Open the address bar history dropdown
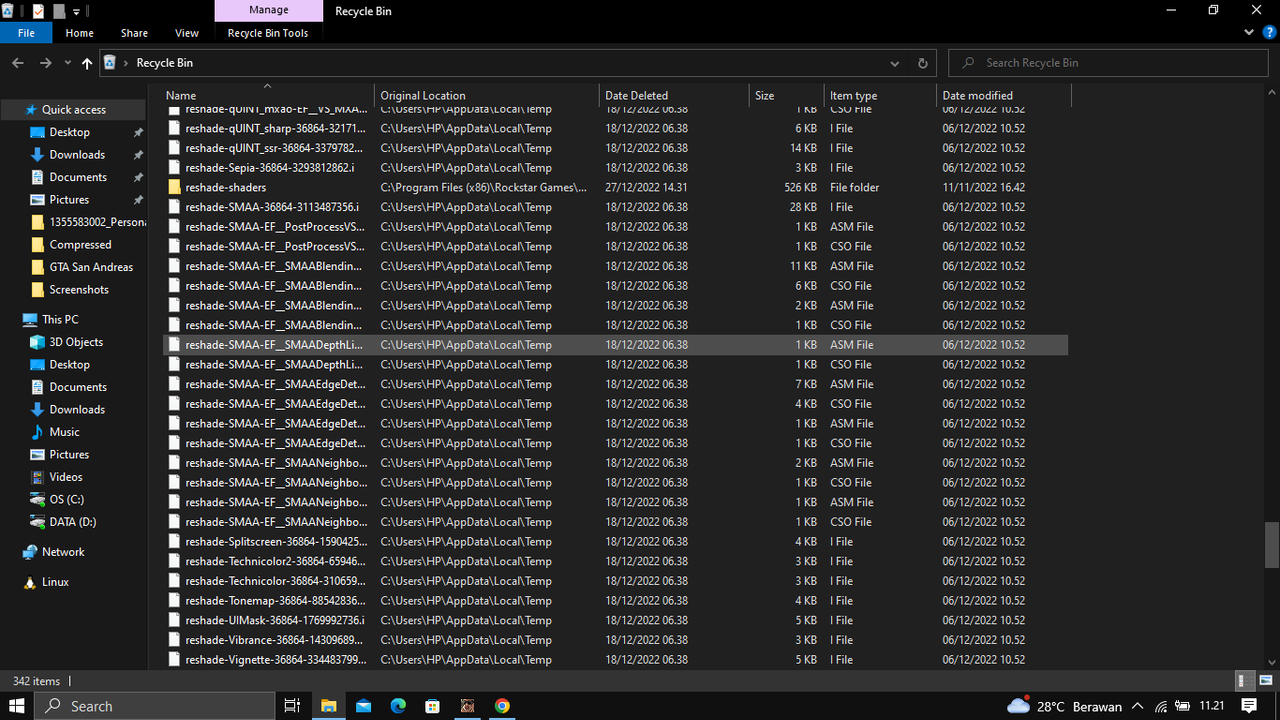The image size is (1280, 720). [x=897, y=63]
